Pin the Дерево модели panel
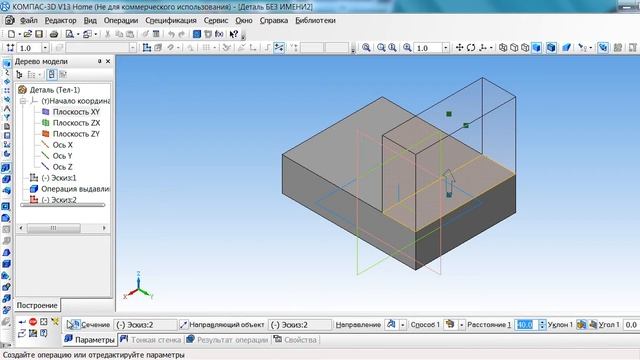This screenshot has width=640, height=360. click(99, 61)
